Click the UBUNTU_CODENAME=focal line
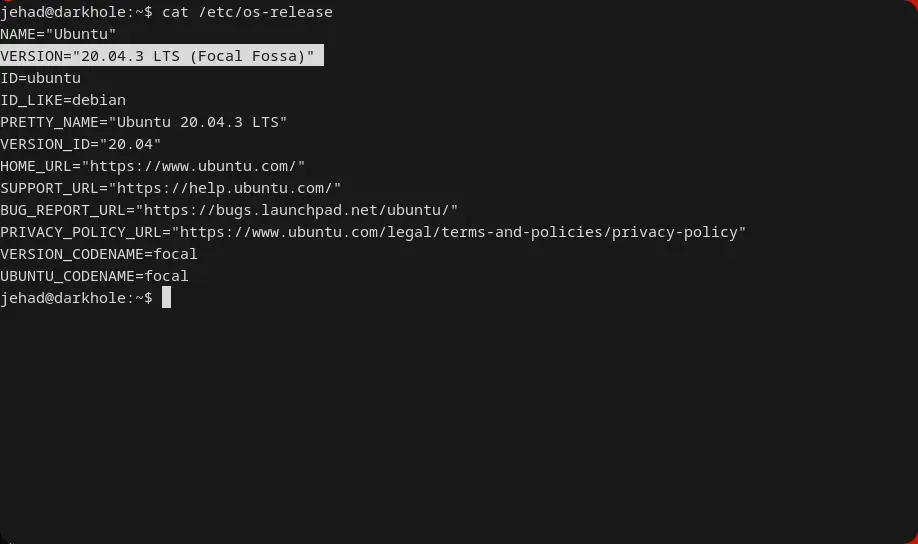 (x=94, y=276)
